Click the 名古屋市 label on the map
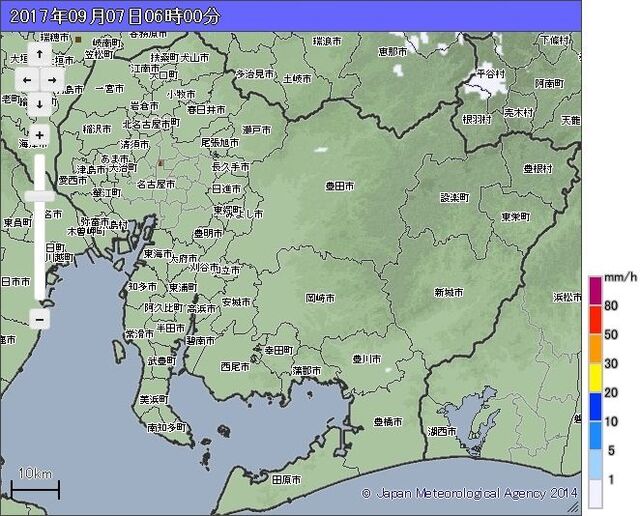Viewport: 640px width, 516px height. click(x=156, y=185)
